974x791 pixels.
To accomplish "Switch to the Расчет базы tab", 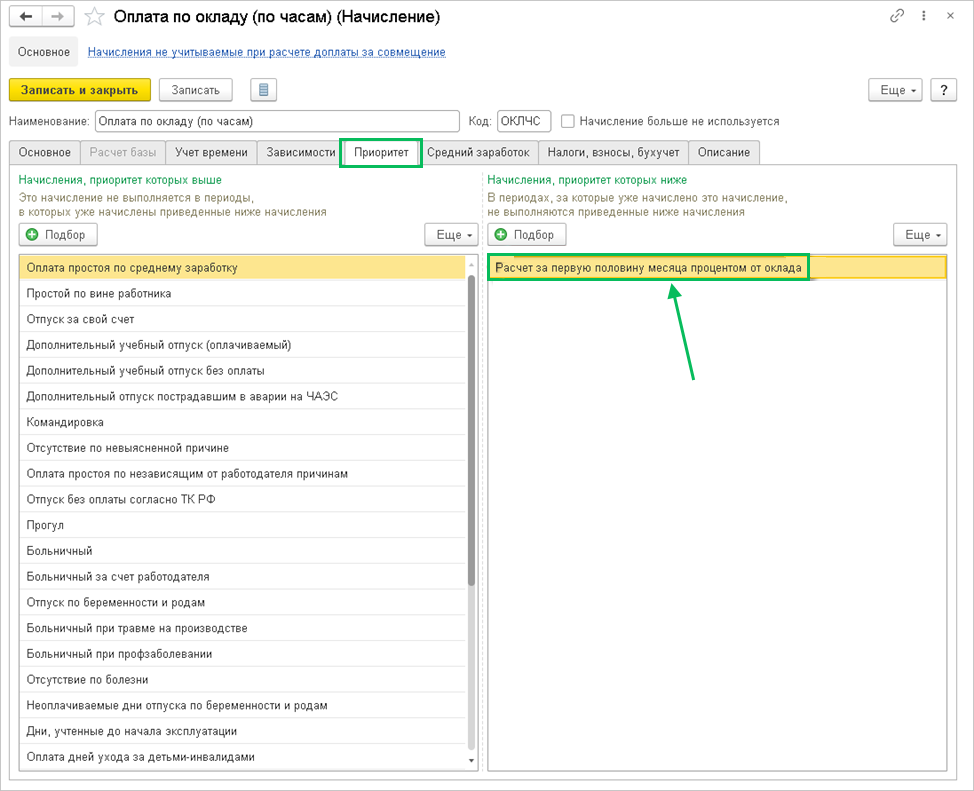I will pos(123,152).
